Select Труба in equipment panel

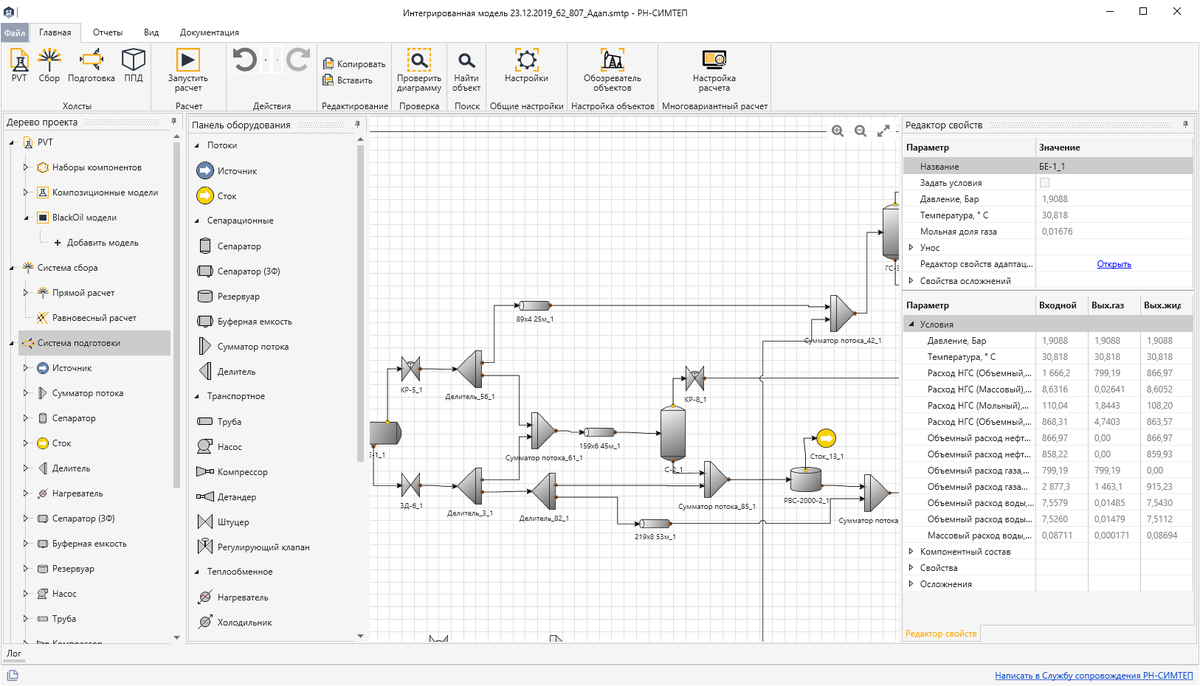click(219, 422)
